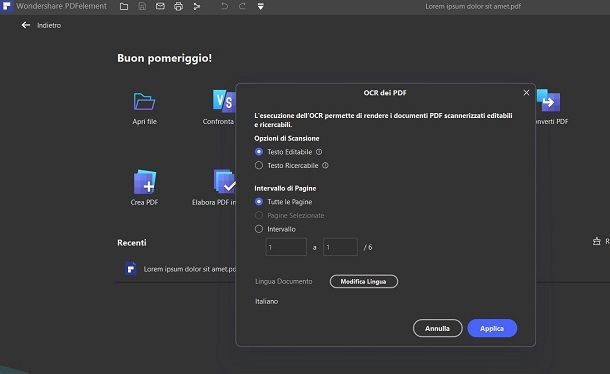The width and height of the screenshot is (610, 374).
Task: Click Crea PDF label
Action: (x=144, y=202)
